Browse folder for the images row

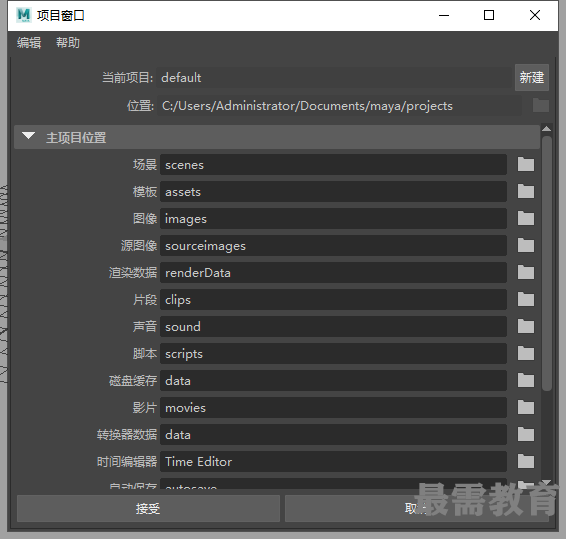click(526, 218)
